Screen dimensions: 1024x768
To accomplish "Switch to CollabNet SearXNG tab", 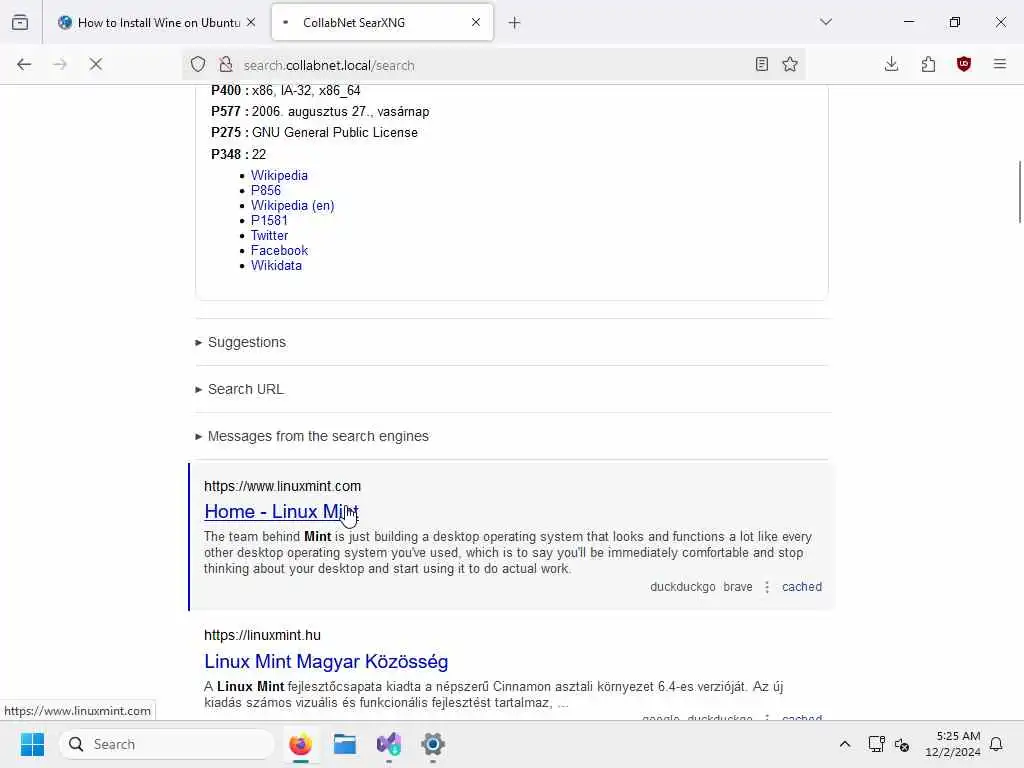I will pyautogui.click(x=382, y=23).
